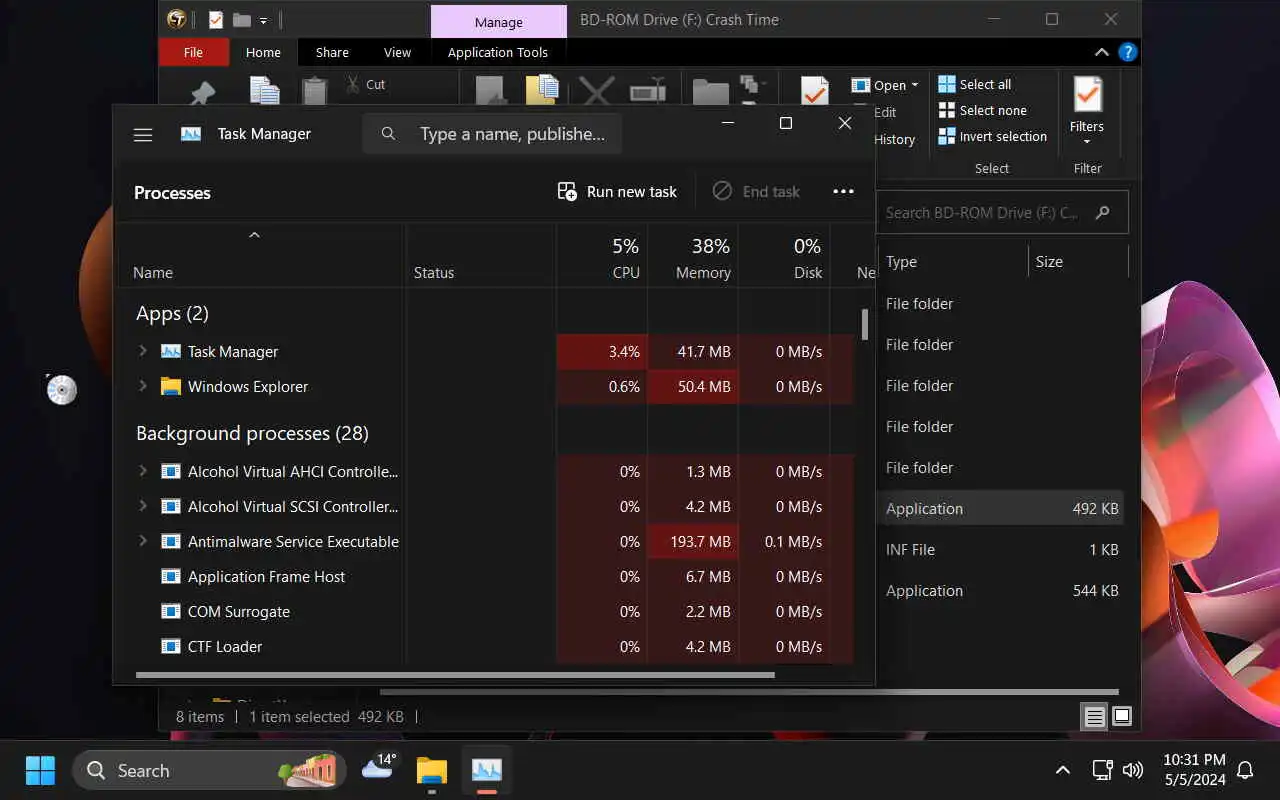Click the Manage contextual tab

pyautogui.click(x=499, y=22)
